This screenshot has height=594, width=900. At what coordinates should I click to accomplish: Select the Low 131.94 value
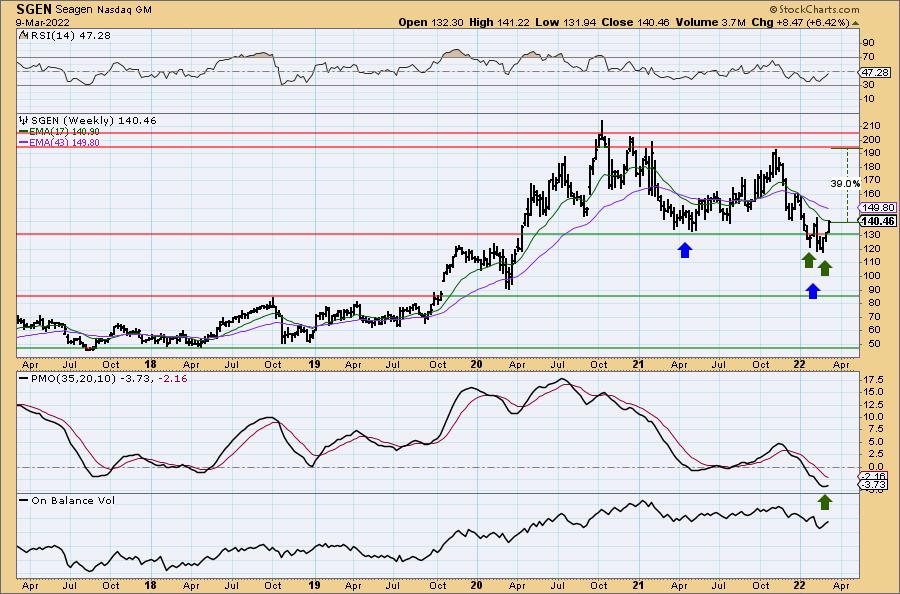click(x=565, y=22)
